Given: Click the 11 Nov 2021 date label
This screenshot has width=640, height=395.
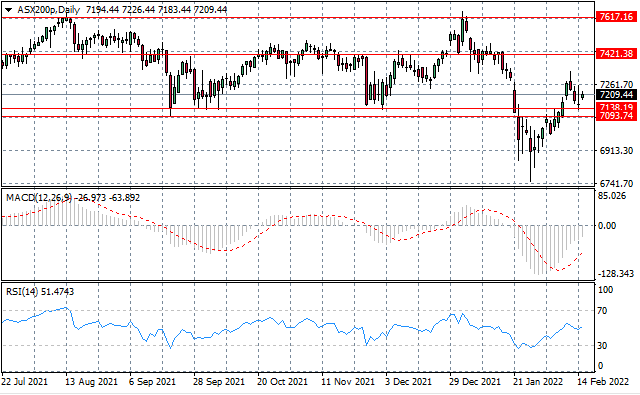Looking at the screenshot, I should [x=348, y=382].
